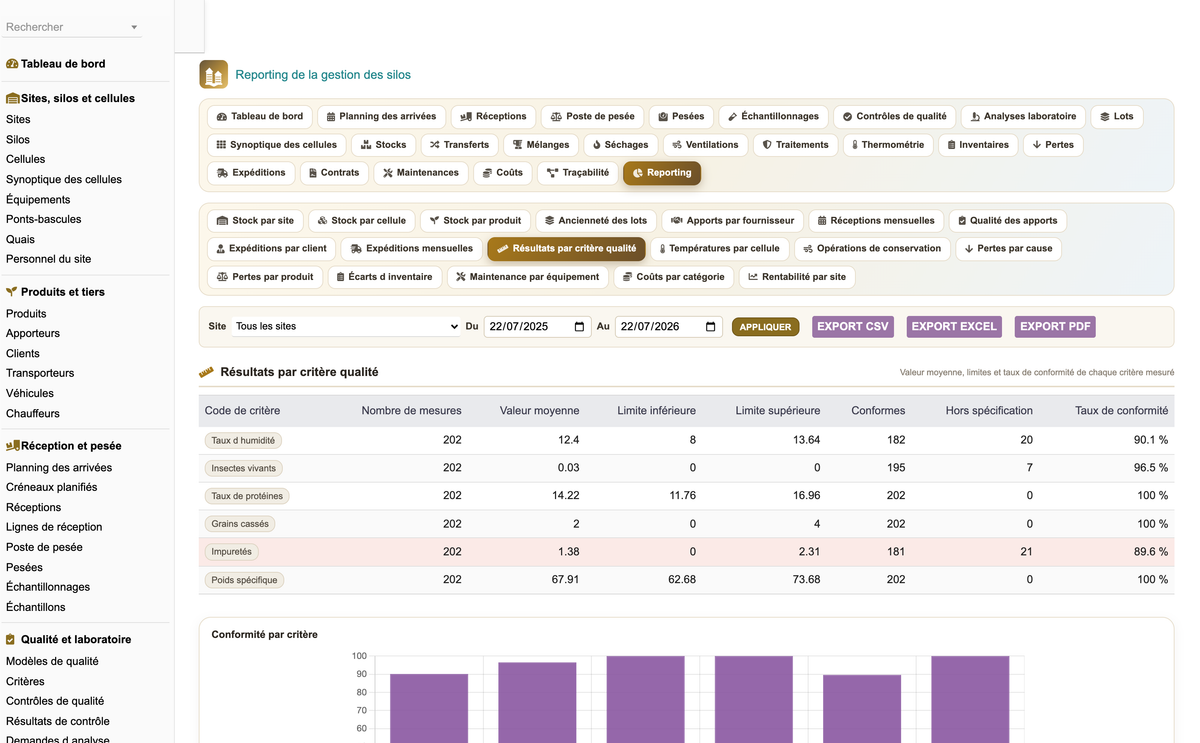1200x743 pixels.
Task: Open the Expéditions par client report
Action: point(271,249)
